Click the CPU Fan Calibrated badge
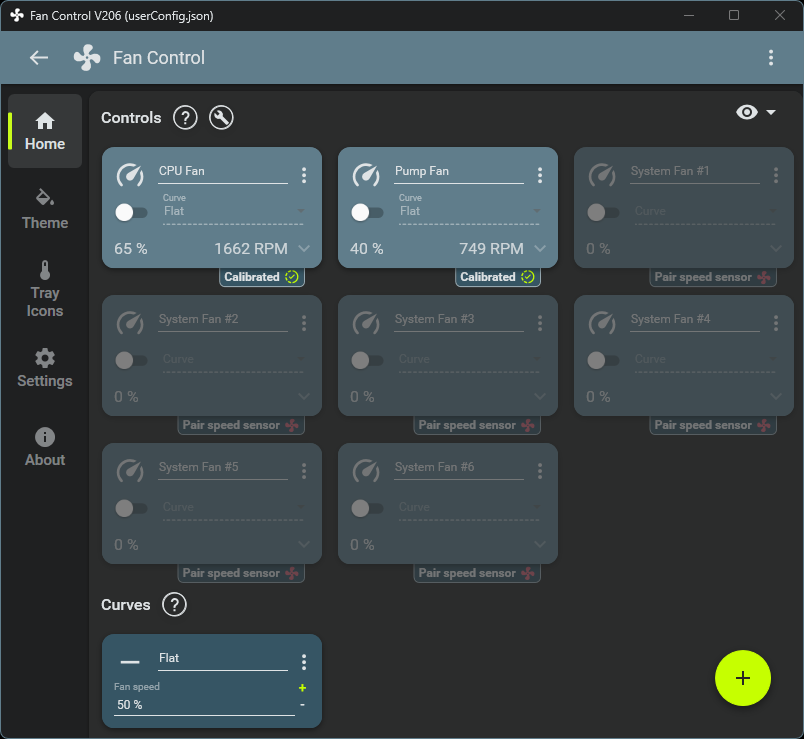Viewport: 804px width, 739px height. pos(262,277)
